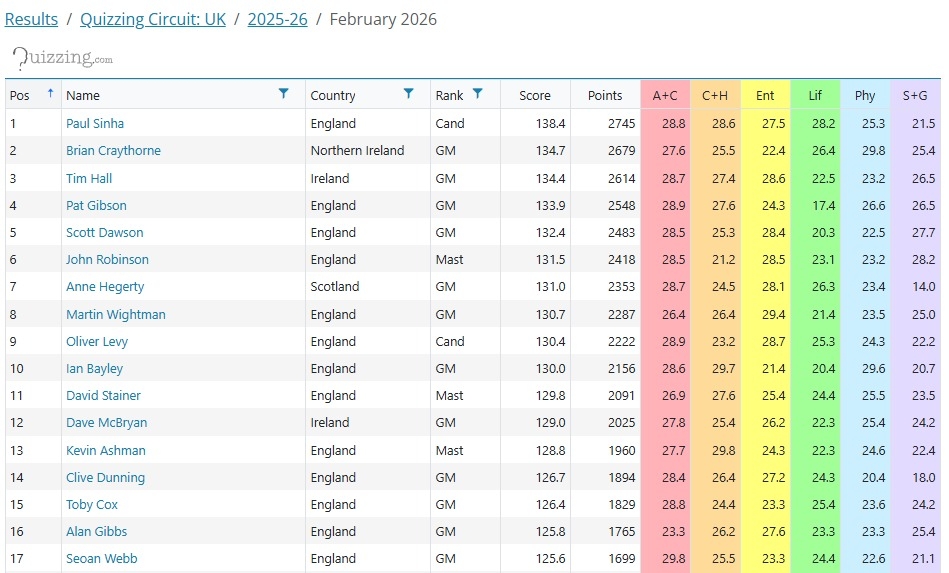Open the Country column filter icon
Screen dimensions: 949x573
click(408, 94)
